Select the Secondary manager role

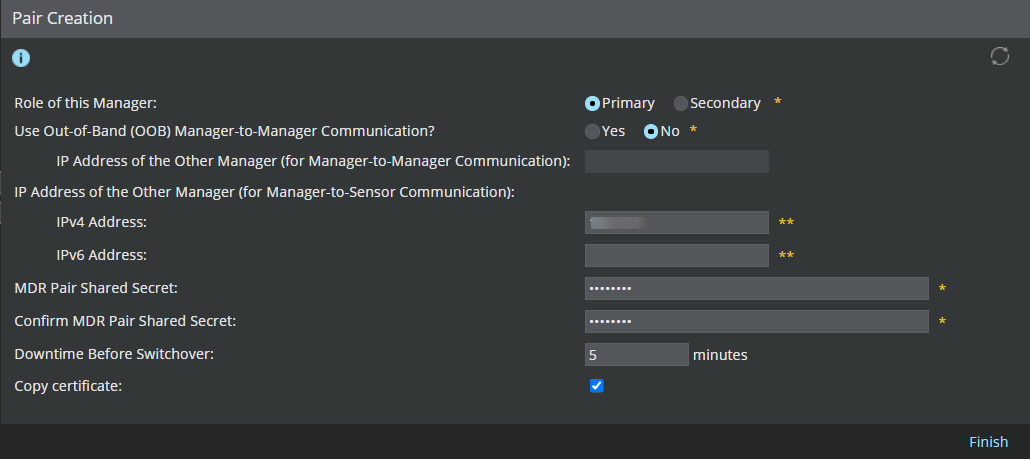pyautogui.click(x=681, y=104)
